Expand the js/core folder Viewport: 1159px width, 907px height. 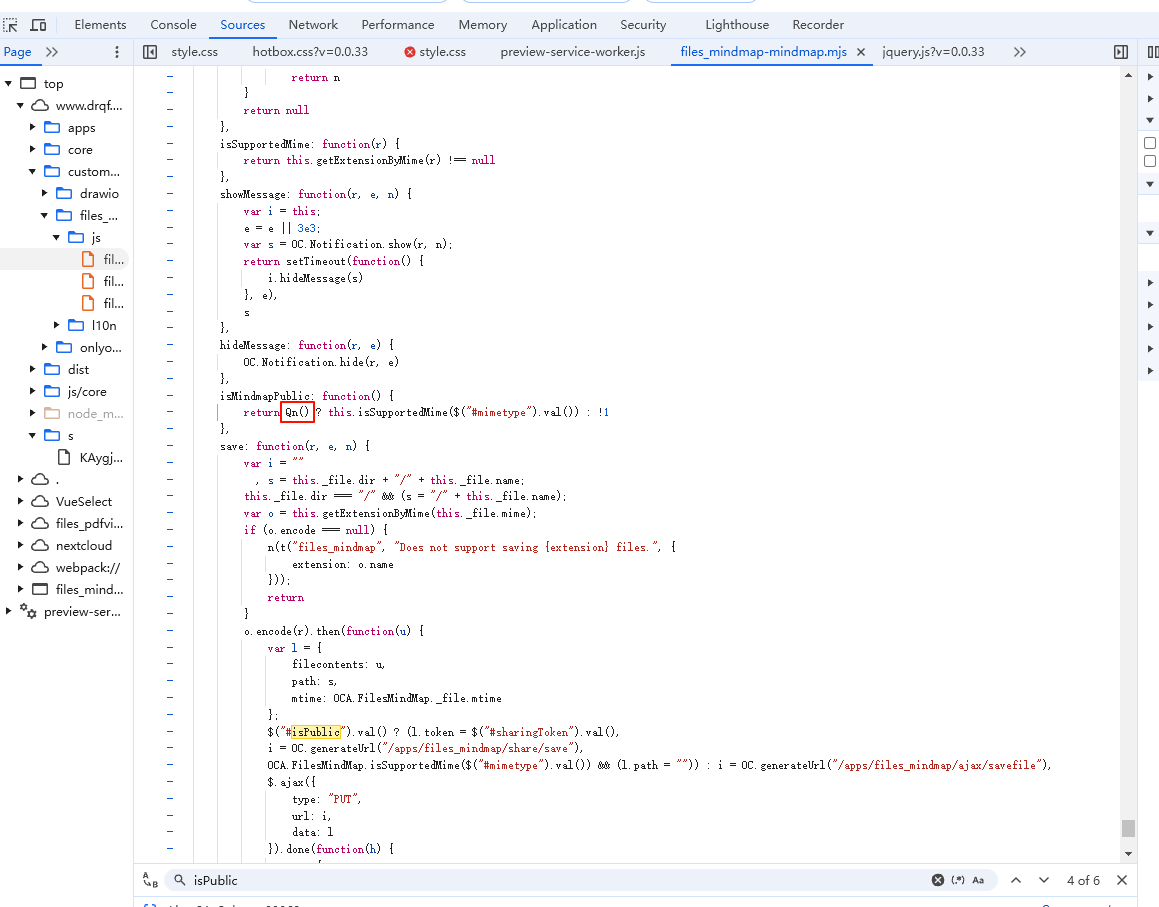33,391
